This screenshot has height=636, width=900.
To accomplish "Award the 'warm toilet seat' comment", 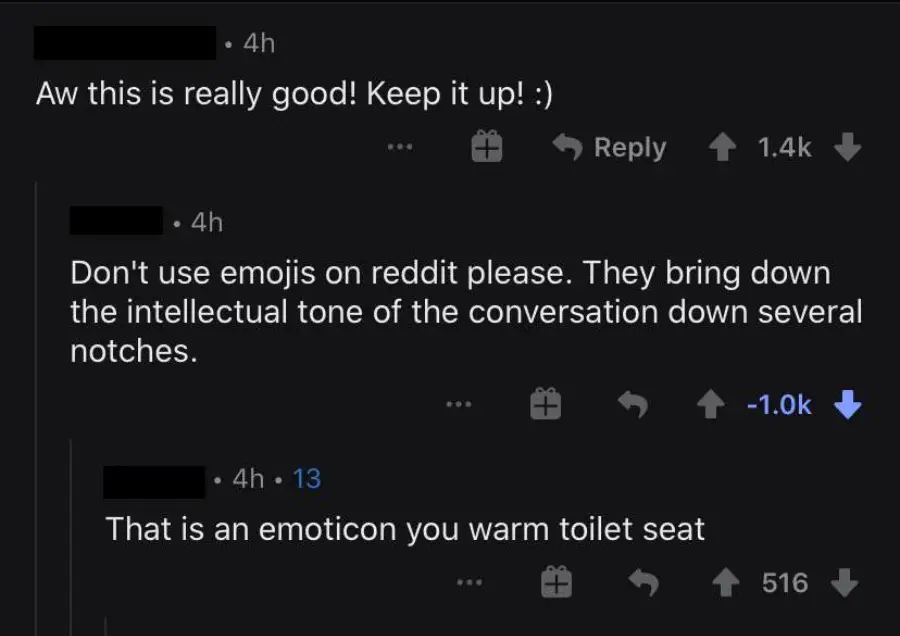I will (556, 582).
